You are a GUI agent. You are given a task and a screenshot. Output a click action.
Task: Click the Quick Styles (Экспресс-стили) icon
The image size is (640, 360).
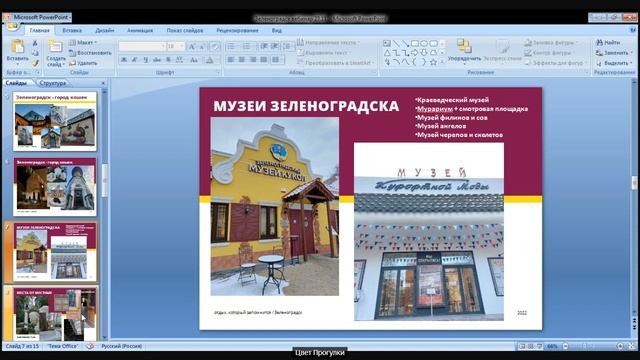(x=502, y=46)
